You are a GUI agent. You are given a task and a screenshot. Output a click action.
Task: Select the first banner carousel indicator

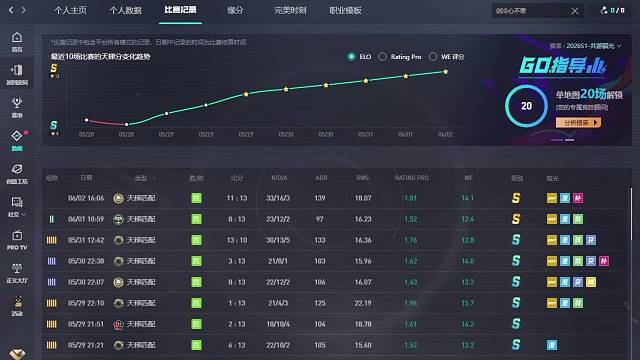pos(557,140)
